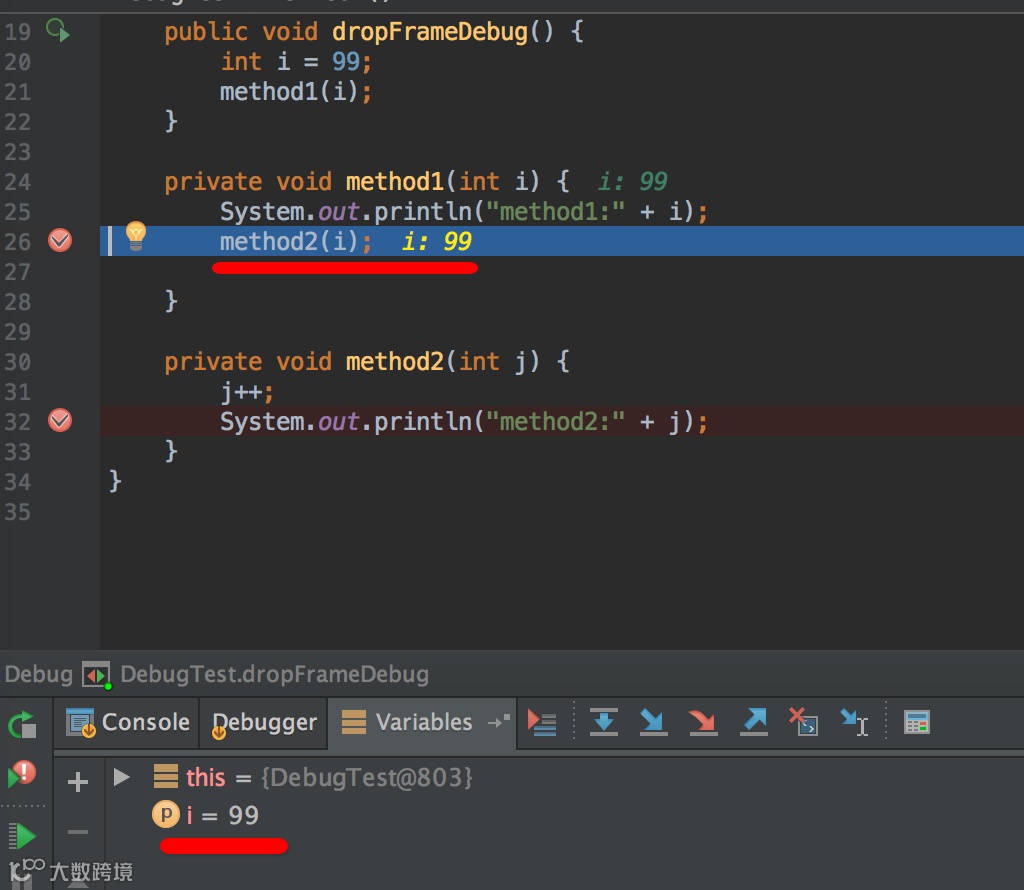
Task: Click the restore layout arrow beside Variables
Action: click(x=499, y=722)
